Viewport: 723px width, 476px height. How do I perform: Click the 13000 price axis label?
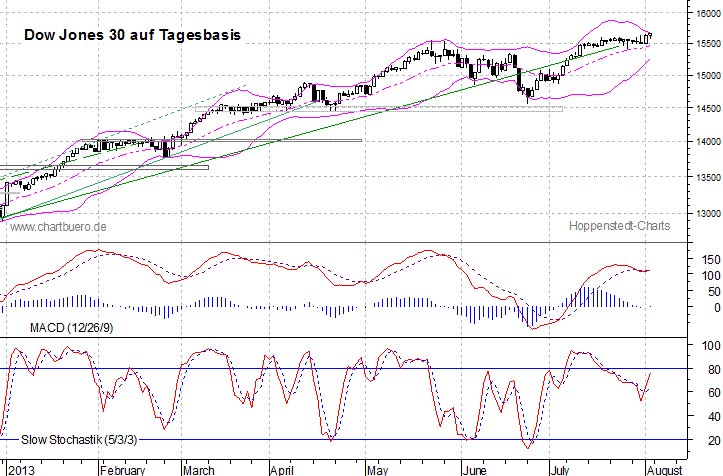(x=708, y=214)
